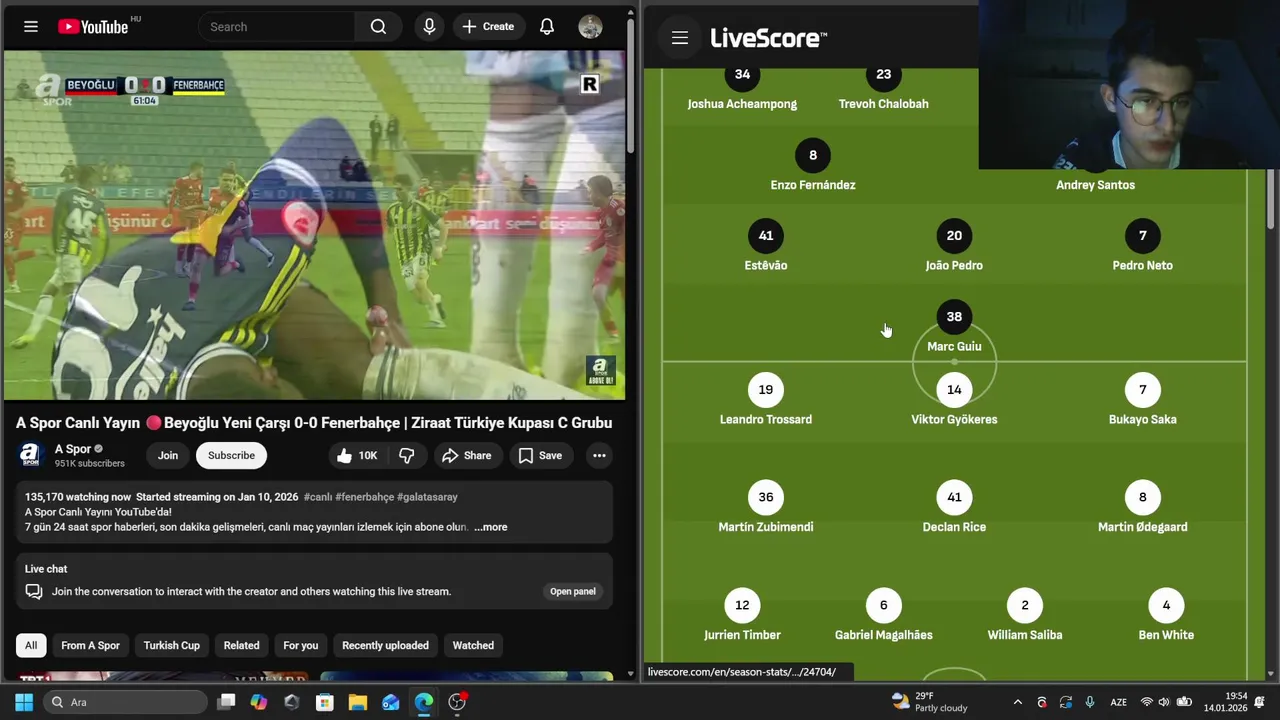Subscribe to A Spor channel
Viewport: 1280px width, 720px height.
click(231, 455)
